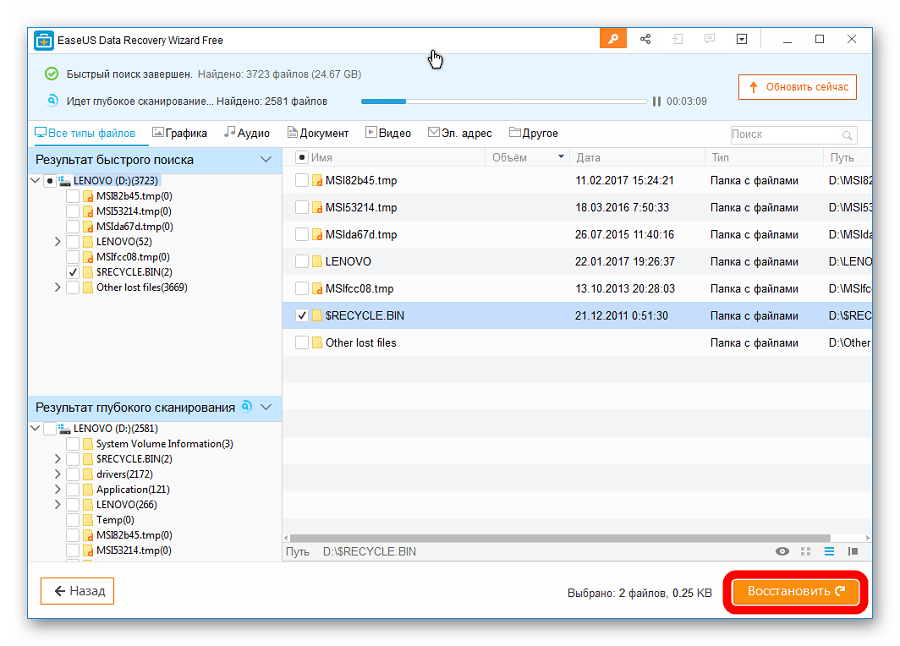Screen dimensions: 900x646
Task: Check the Other lost files row checkbox
Action: 301,343
